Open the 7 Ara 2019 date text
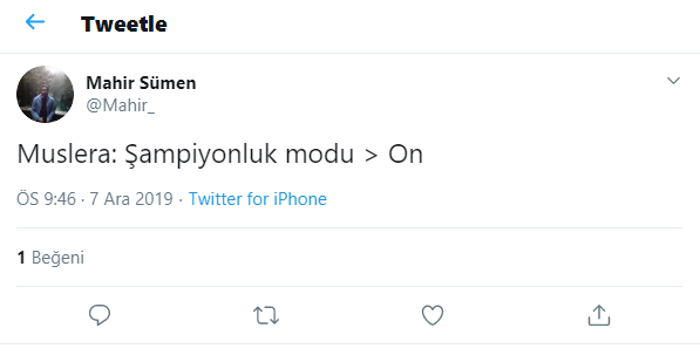 tap(131, 199)
